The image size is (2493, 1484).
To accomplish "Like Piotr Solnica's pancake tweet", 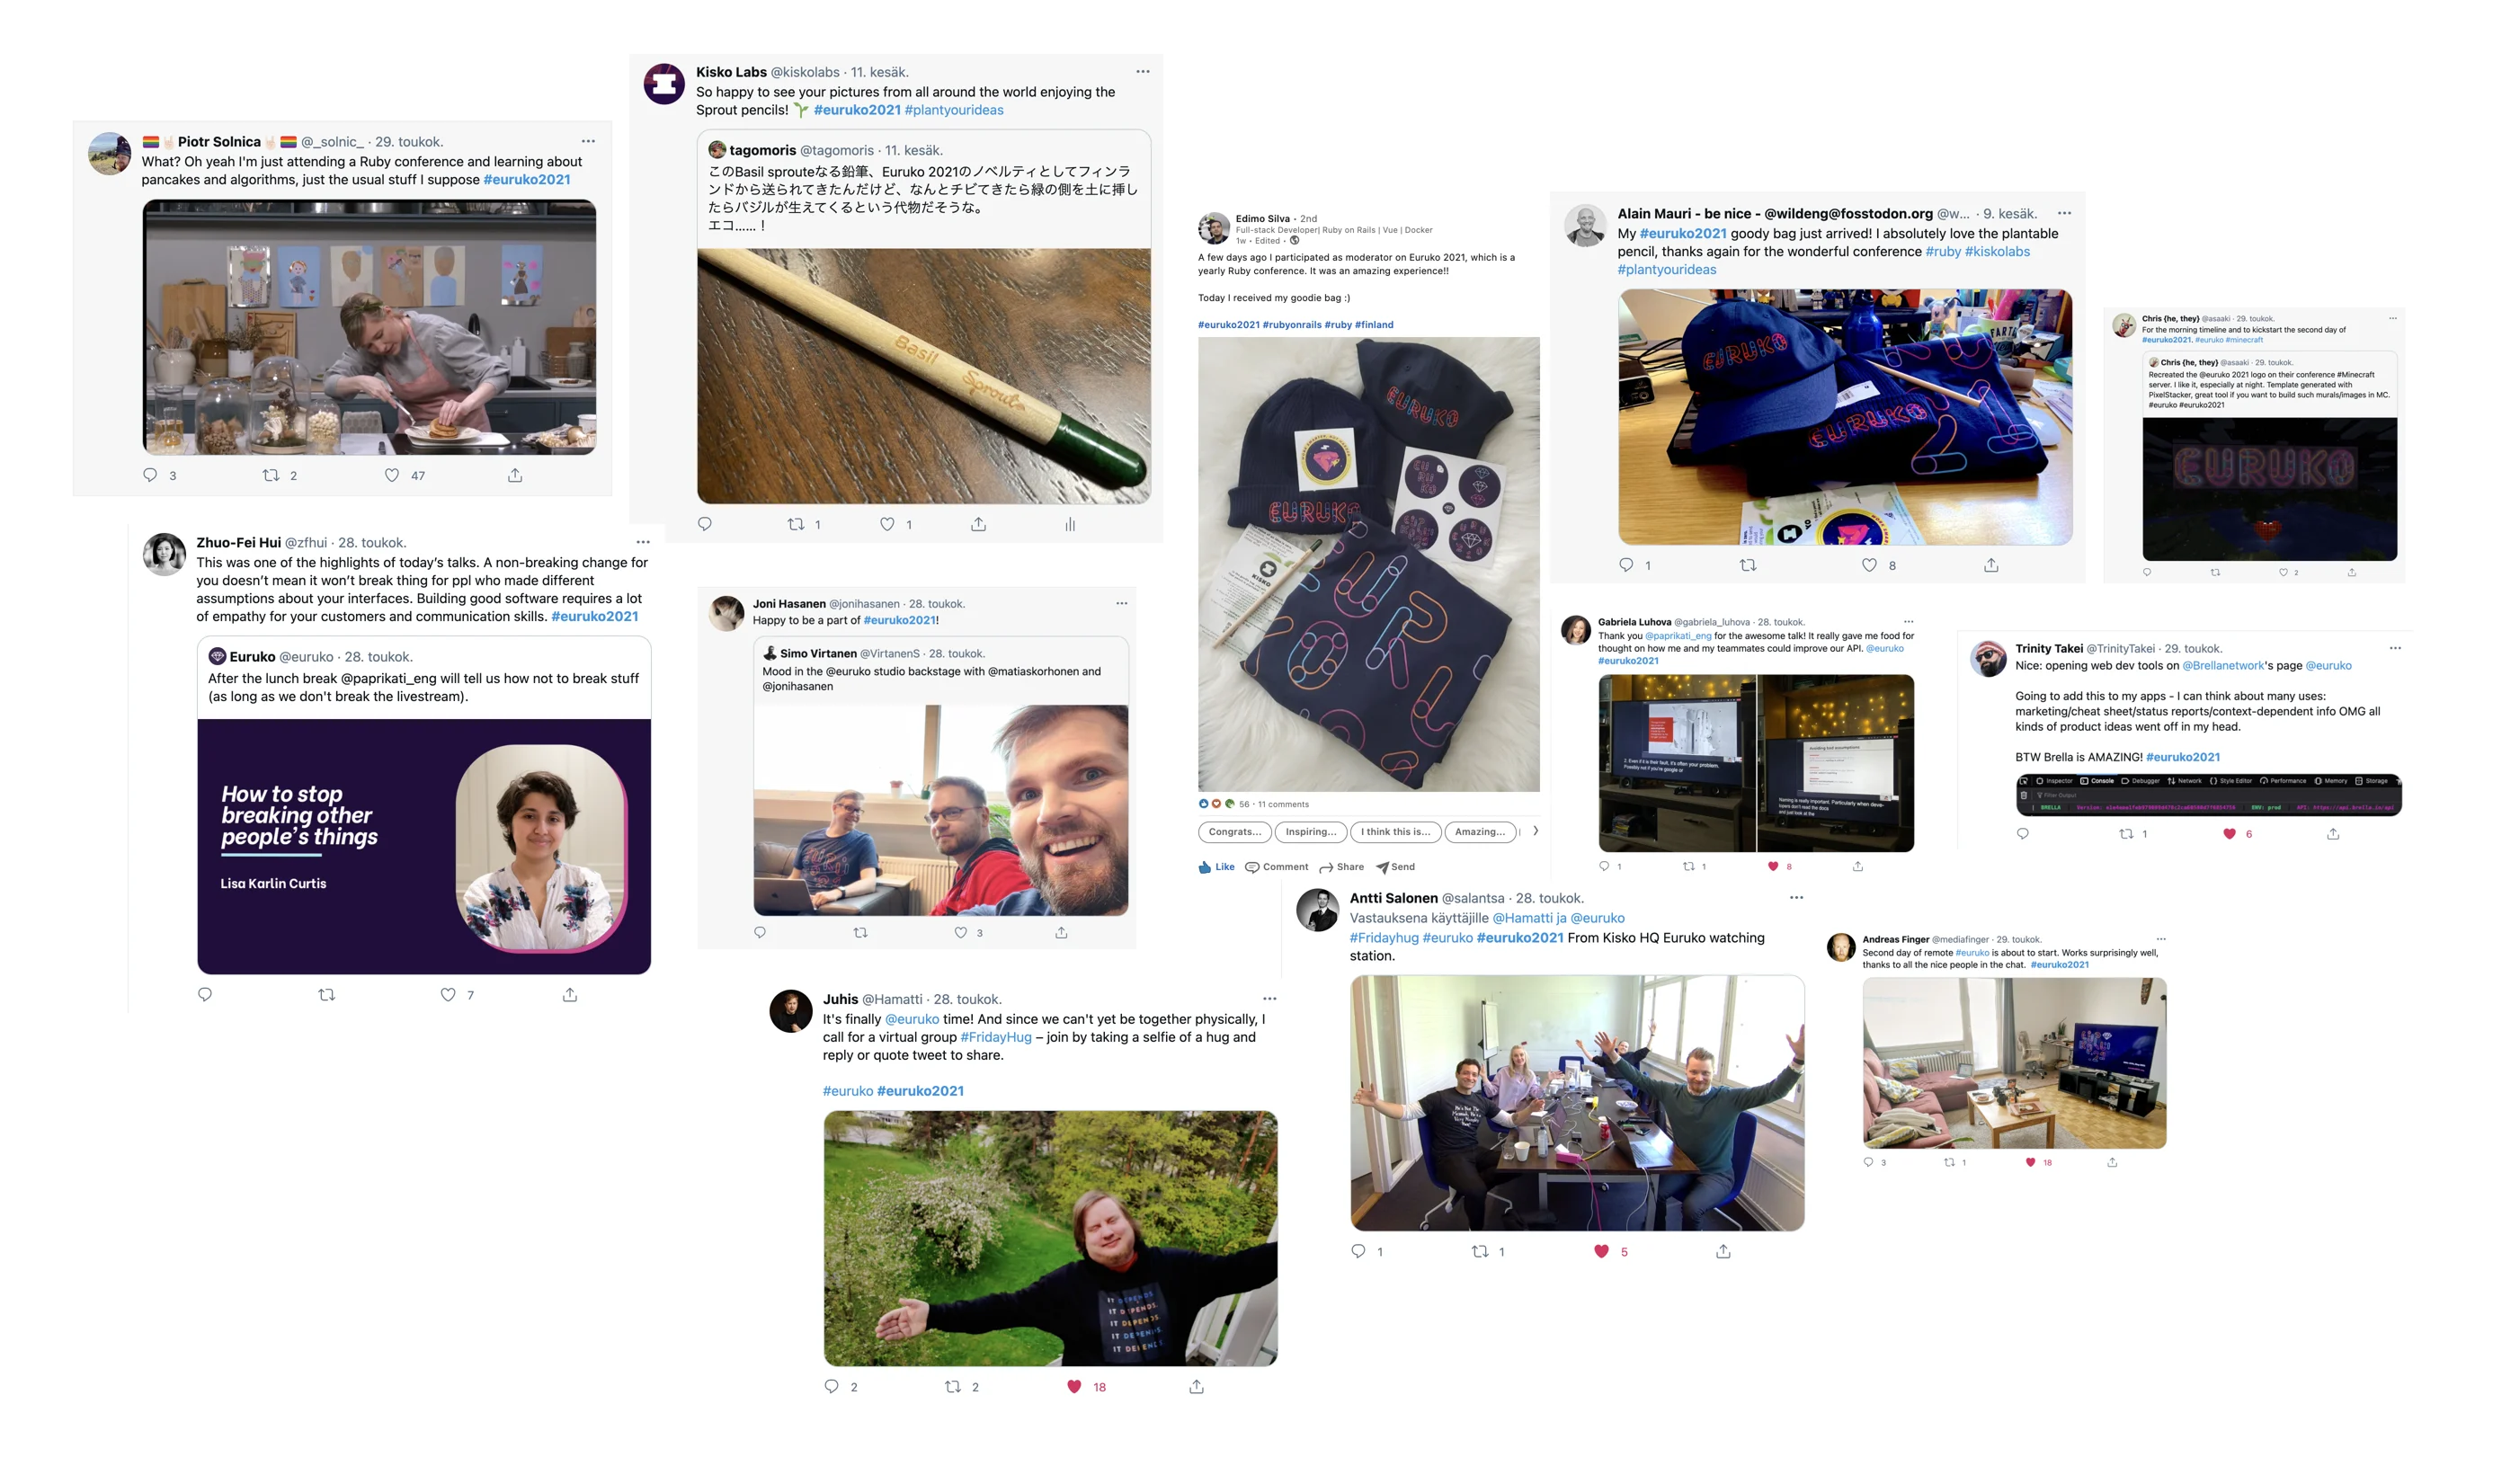I will tap(391, 475).
